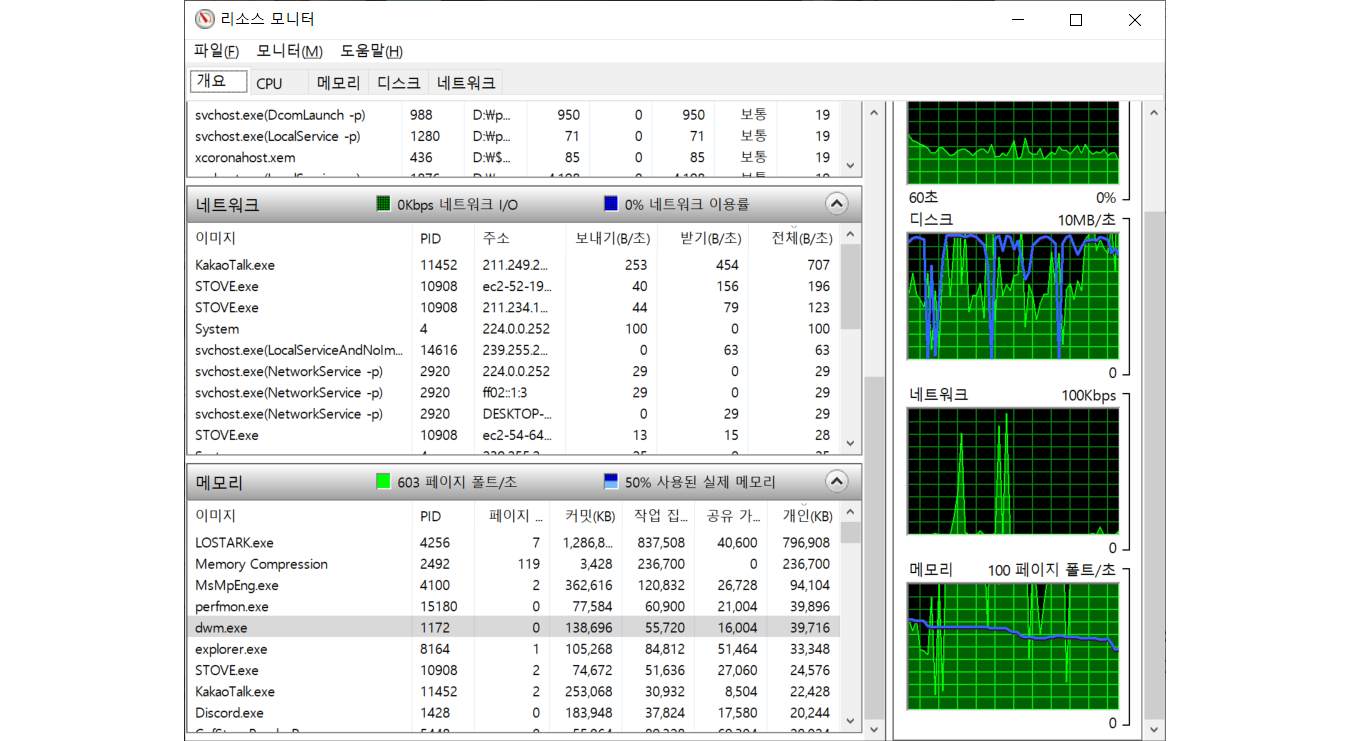The width and height of the screenshot is (1350, 741).
Task: Select MsMpEng.exe in the memory list
Action: click(x=513, y=585)
